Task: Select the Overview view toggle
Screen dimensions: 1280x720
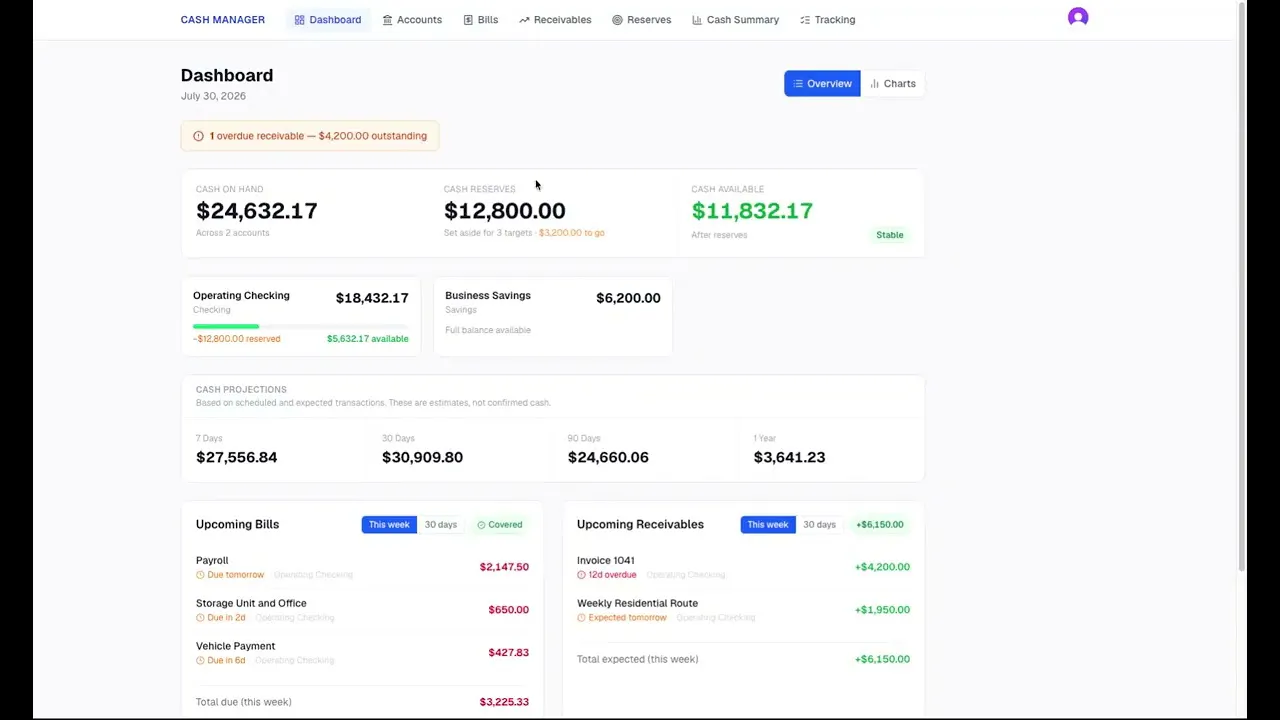Action: (x=822, y=84)
